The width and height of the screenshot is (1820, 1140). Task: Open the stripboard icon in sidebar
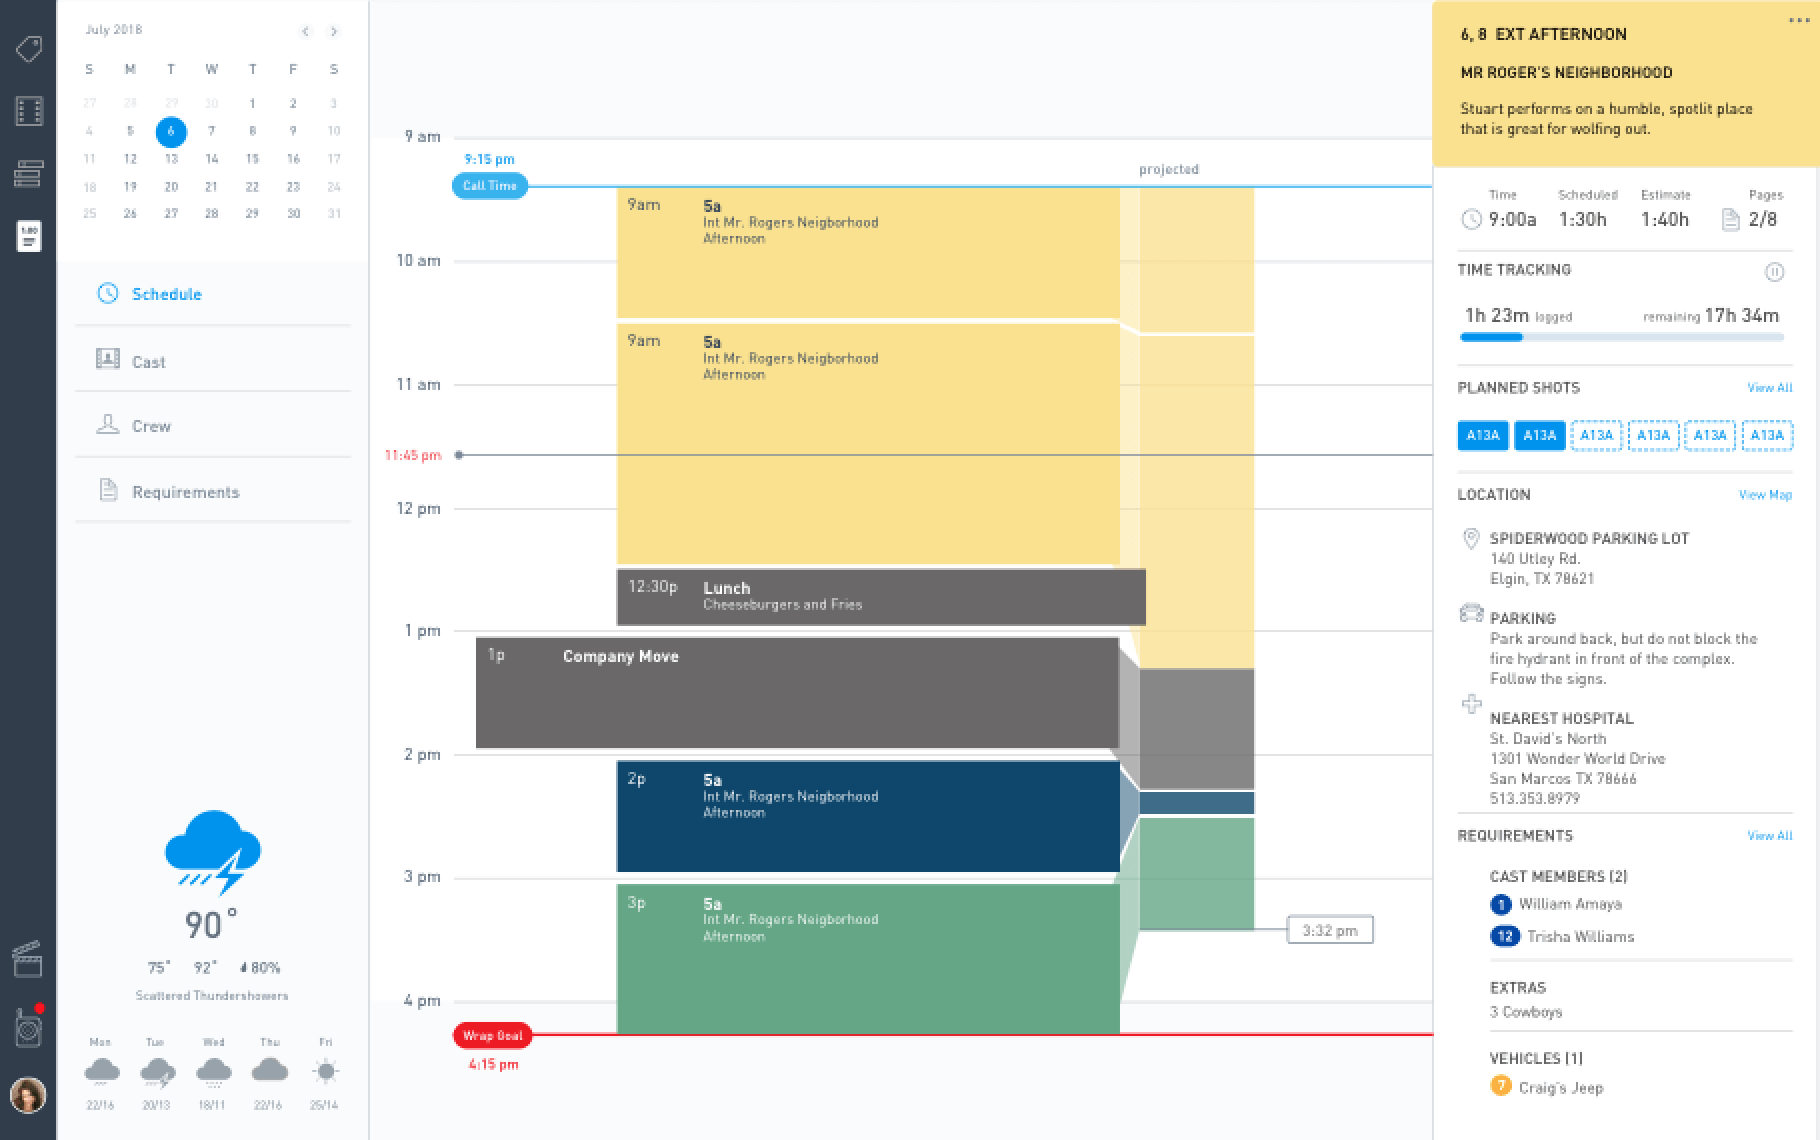28,174
